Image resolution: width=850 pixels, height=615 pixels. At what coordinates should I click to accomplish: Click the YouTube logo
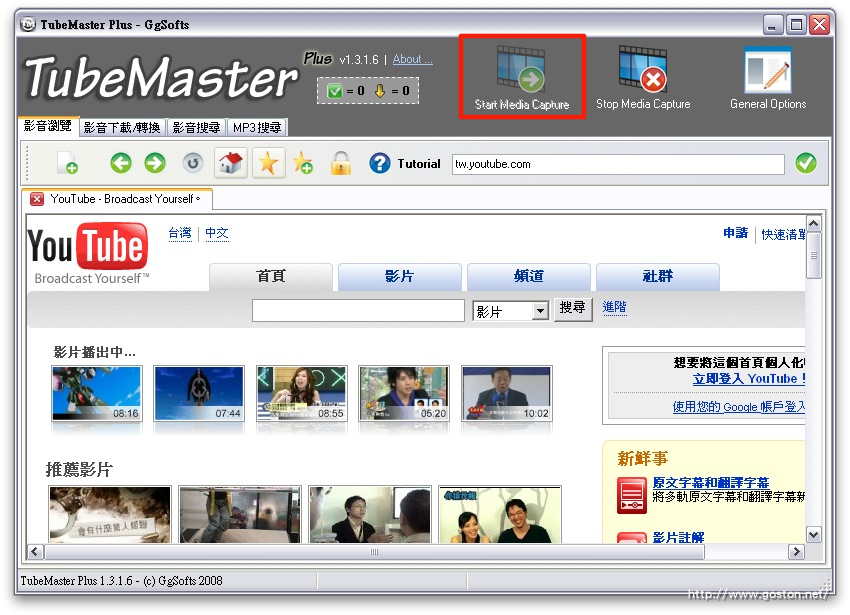88,253
